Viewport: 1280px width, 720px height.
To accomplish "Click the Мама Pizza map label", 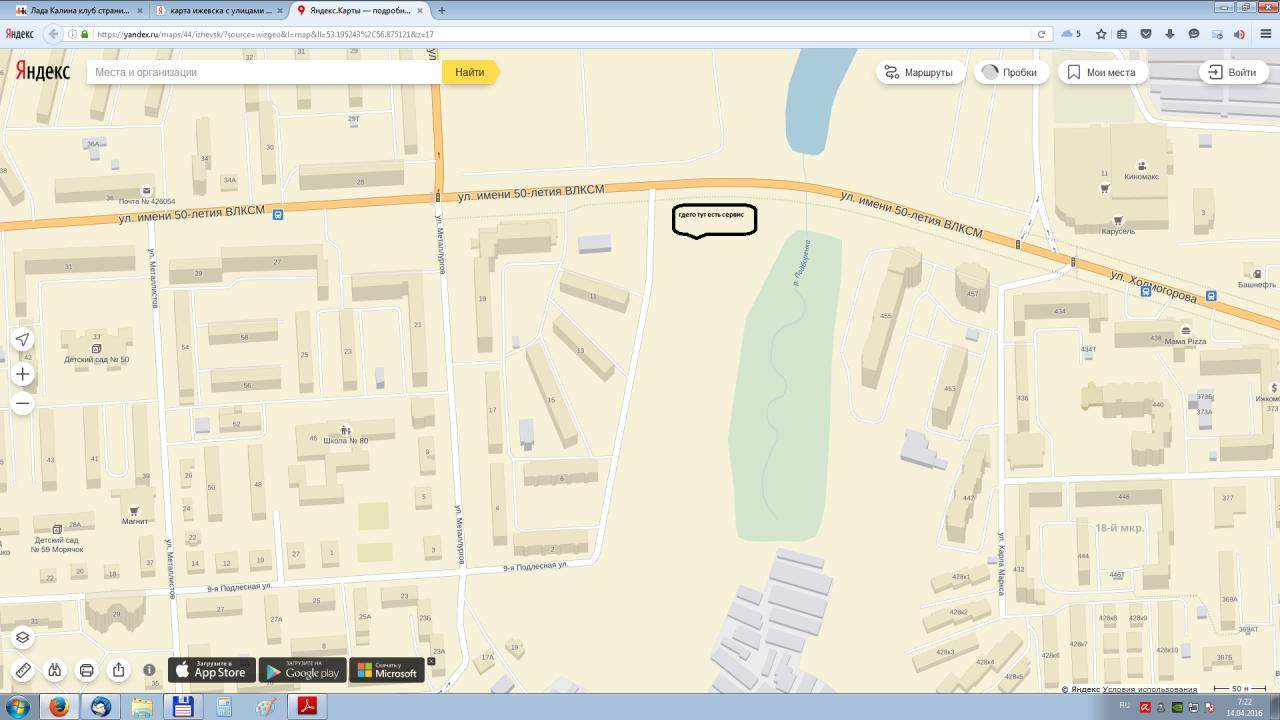I will pos(1184,341).
